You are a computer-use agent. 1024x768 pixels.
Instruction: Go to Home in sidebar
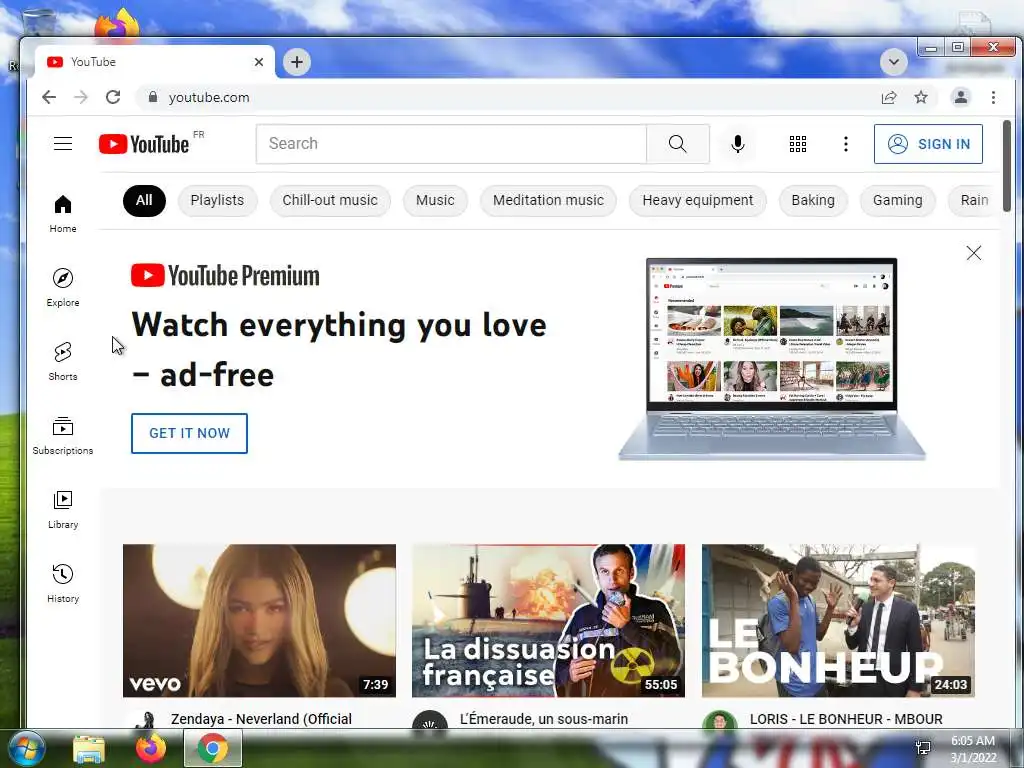[x=63, y=214]
